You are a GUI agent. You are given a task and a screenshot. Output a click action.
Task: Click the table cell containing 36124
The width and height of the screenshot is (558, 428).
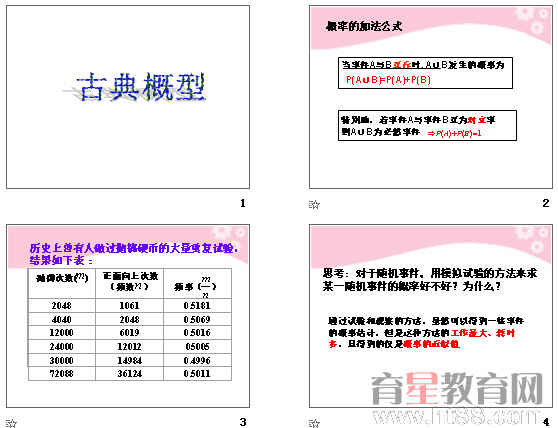(130, 374)
